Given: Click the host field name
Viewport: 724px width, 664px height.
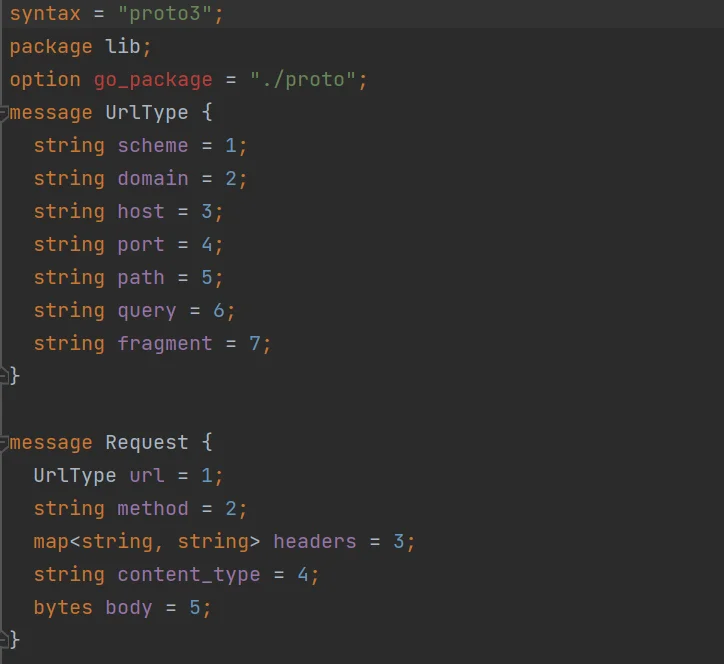Looking at the screenshot, I should coord(141,212).
